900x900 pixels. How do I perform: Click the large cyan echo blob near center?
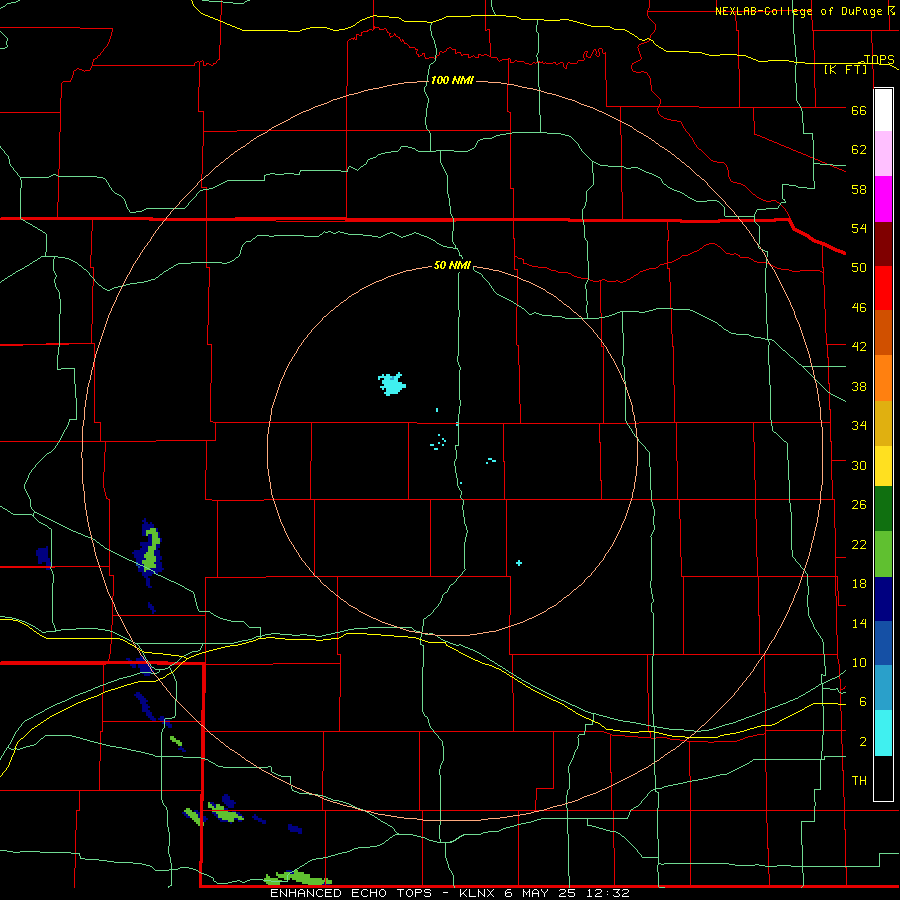(x=392, y=384)
